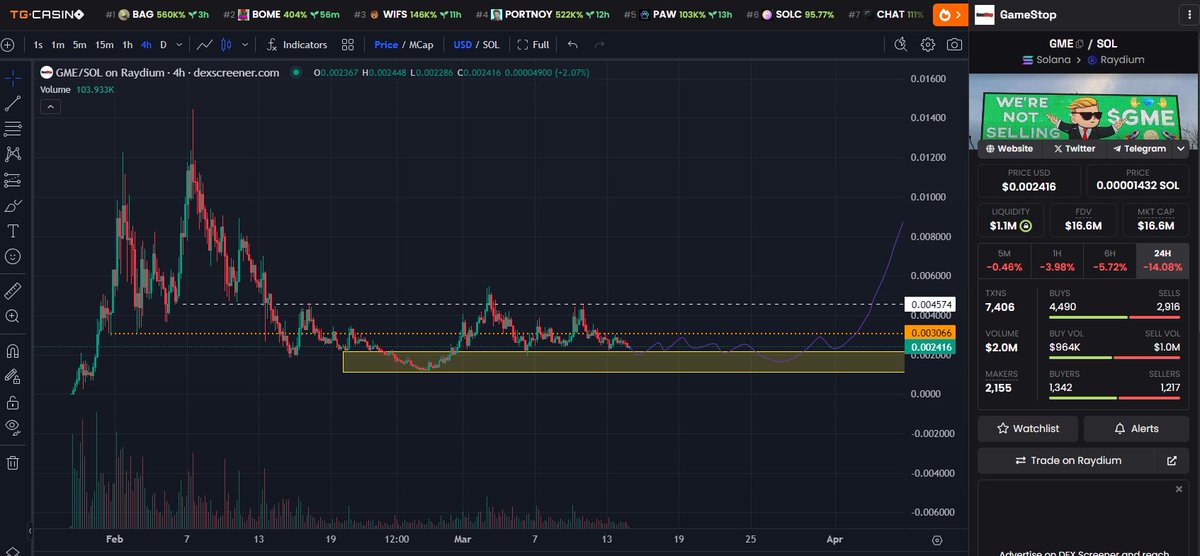Open price Alerts for GME
Screen dimensions: 1200x556
1137,428
